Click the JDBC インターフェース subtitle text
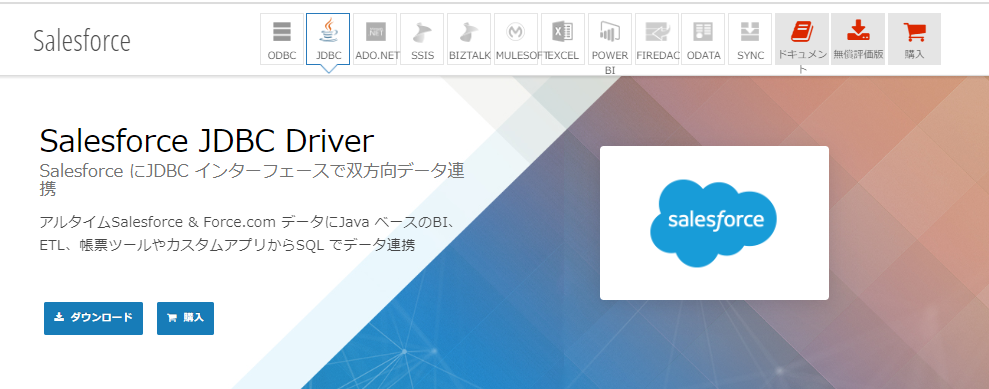Image resolution: width=989 pixels, height=389 pixels. tap(252, 179)
